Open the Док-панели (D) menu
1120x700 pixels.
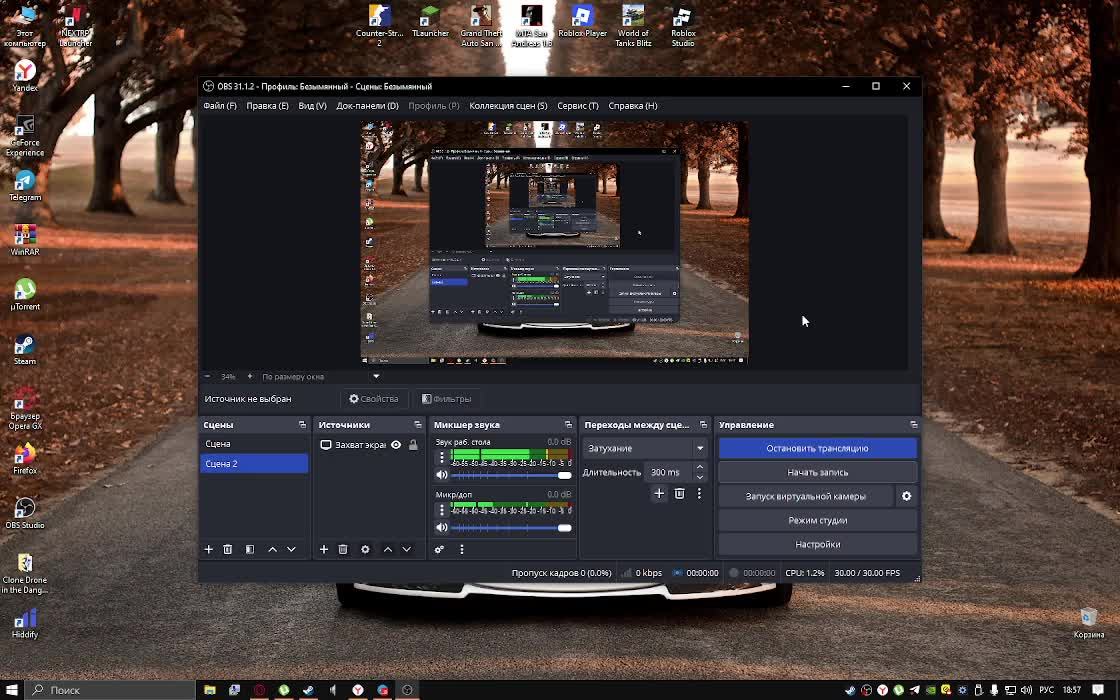tap(367, 106)
